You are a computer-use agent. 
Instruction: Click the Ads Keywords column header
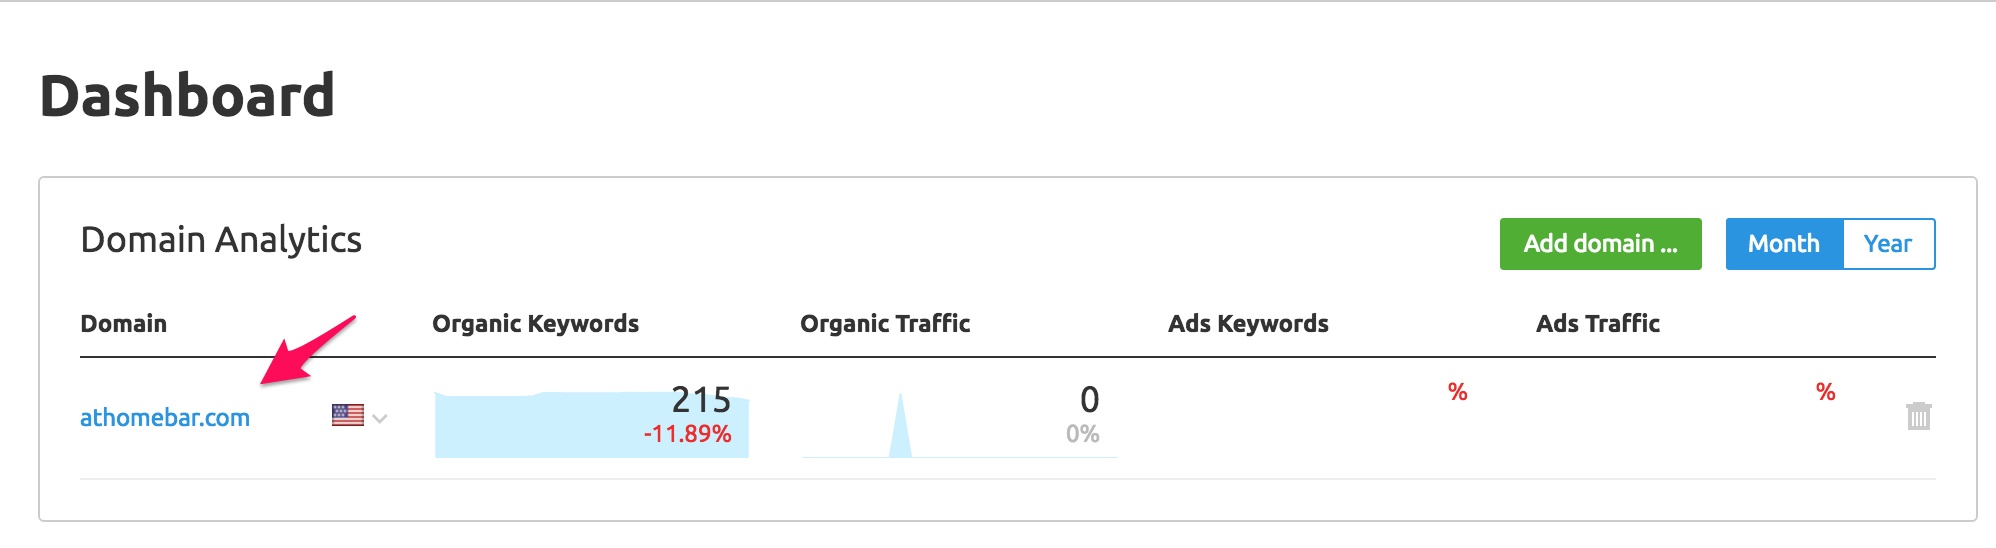1248,324
